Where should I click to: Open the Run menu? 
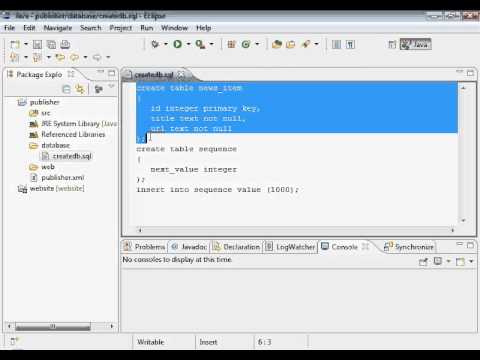click(147, 28)
